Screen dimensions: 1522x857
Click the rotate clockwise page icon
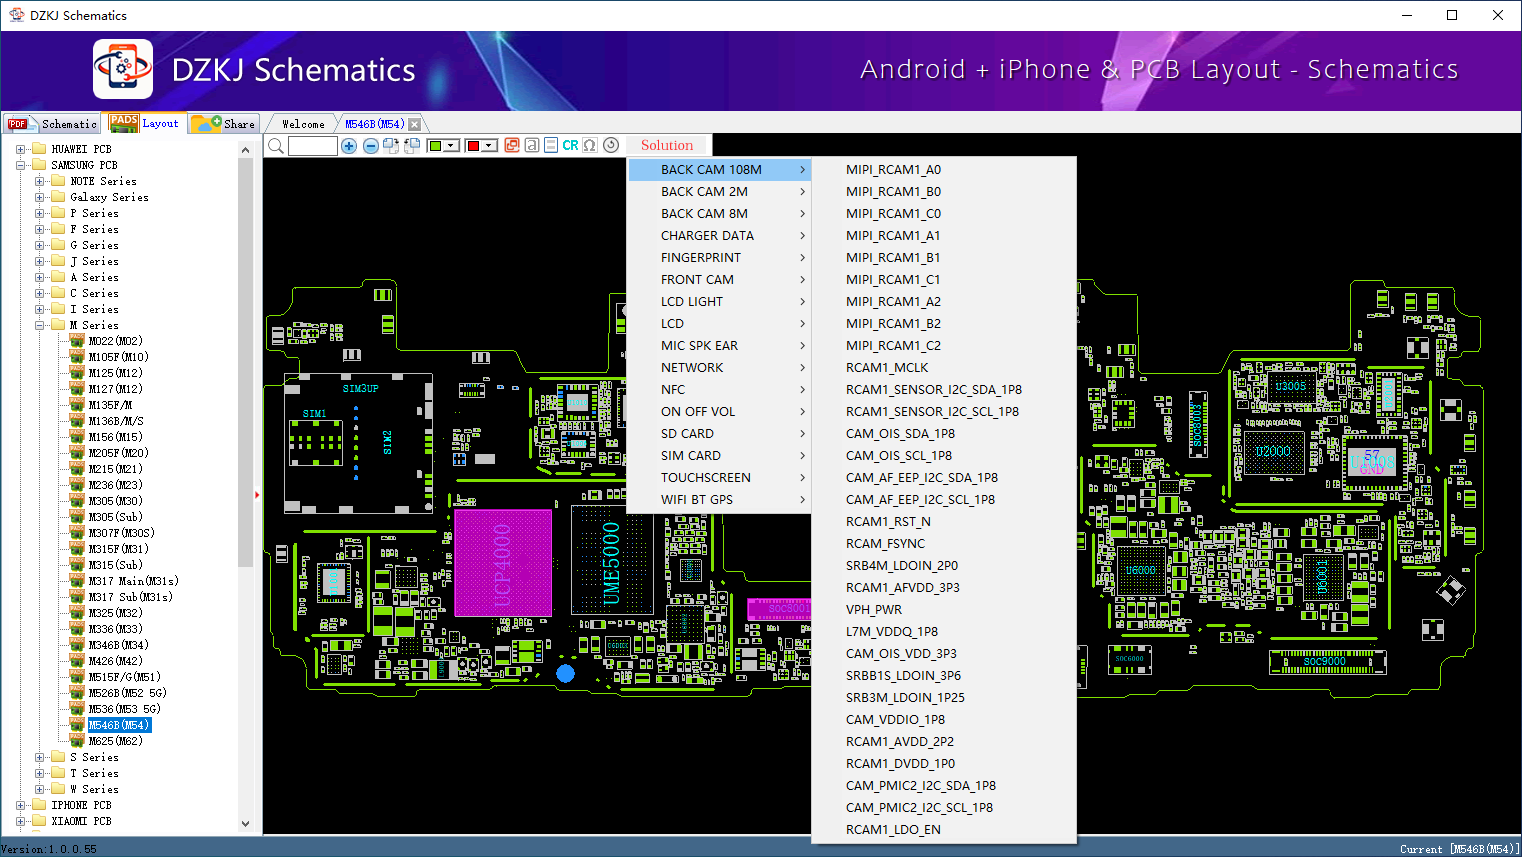[391, 146]
